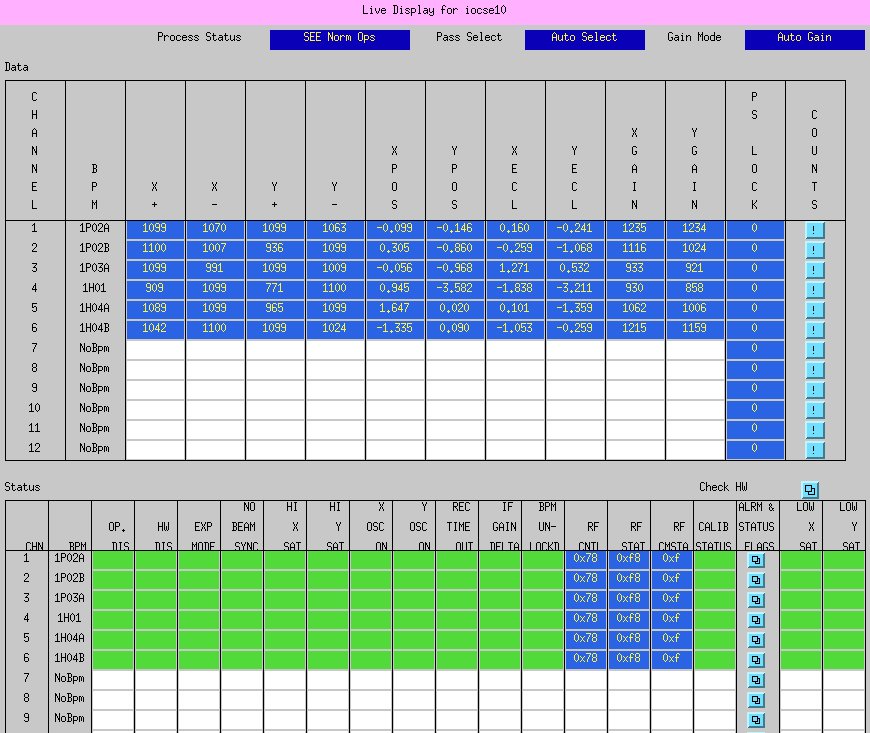Open COUNTS button for channel 11 row
870x733 pixels.
[x=814, y=429]
